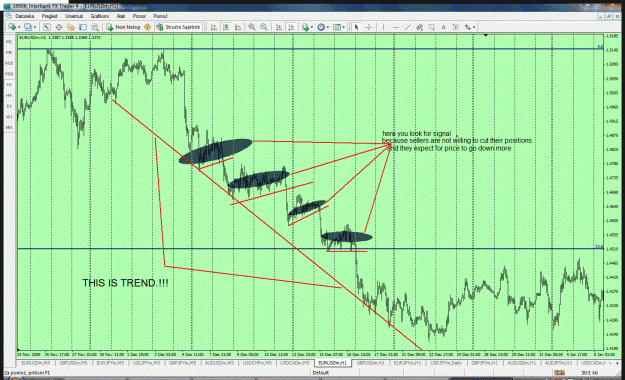Switch to the H4 timeframe button
This screenshot has width=625, height=380.
point(9,96)
